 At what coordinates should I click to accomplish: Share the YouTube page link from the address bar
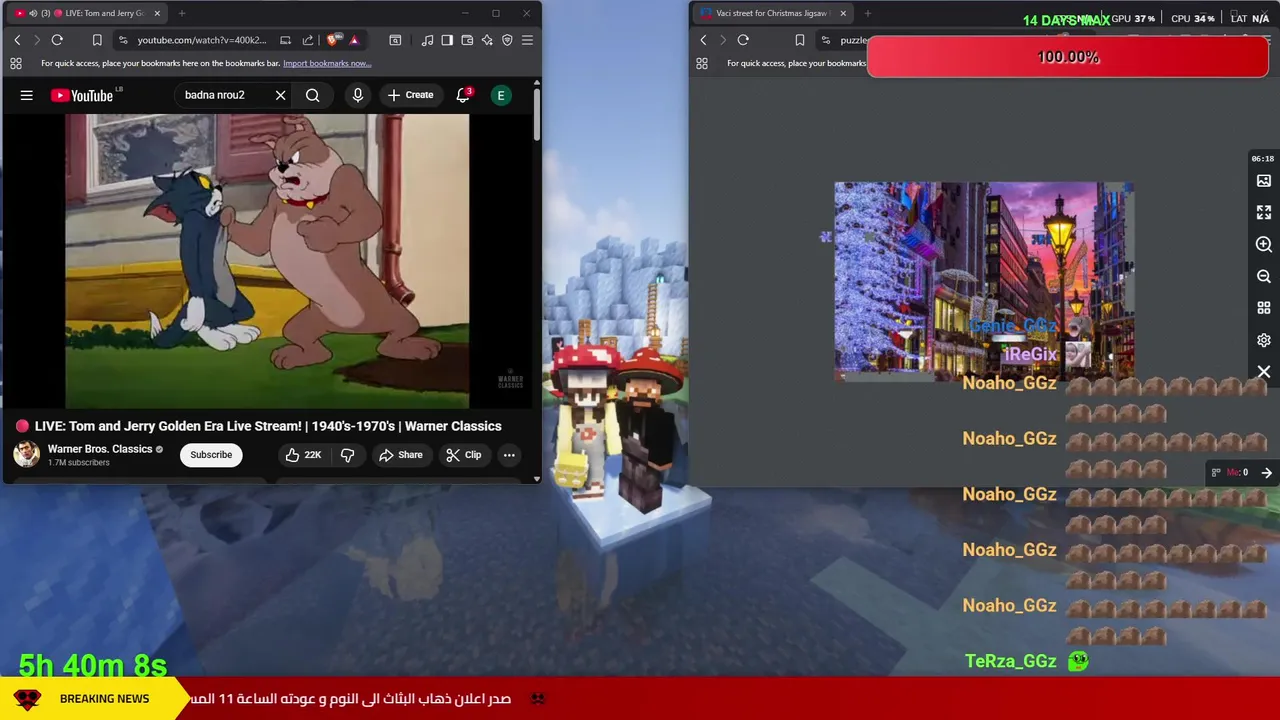(x=307, y=40)
